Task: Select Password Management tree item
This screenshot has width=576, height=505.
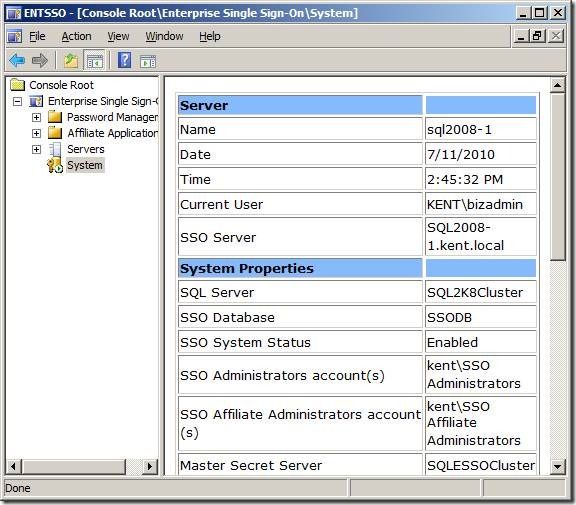Action: pos(112,117)
